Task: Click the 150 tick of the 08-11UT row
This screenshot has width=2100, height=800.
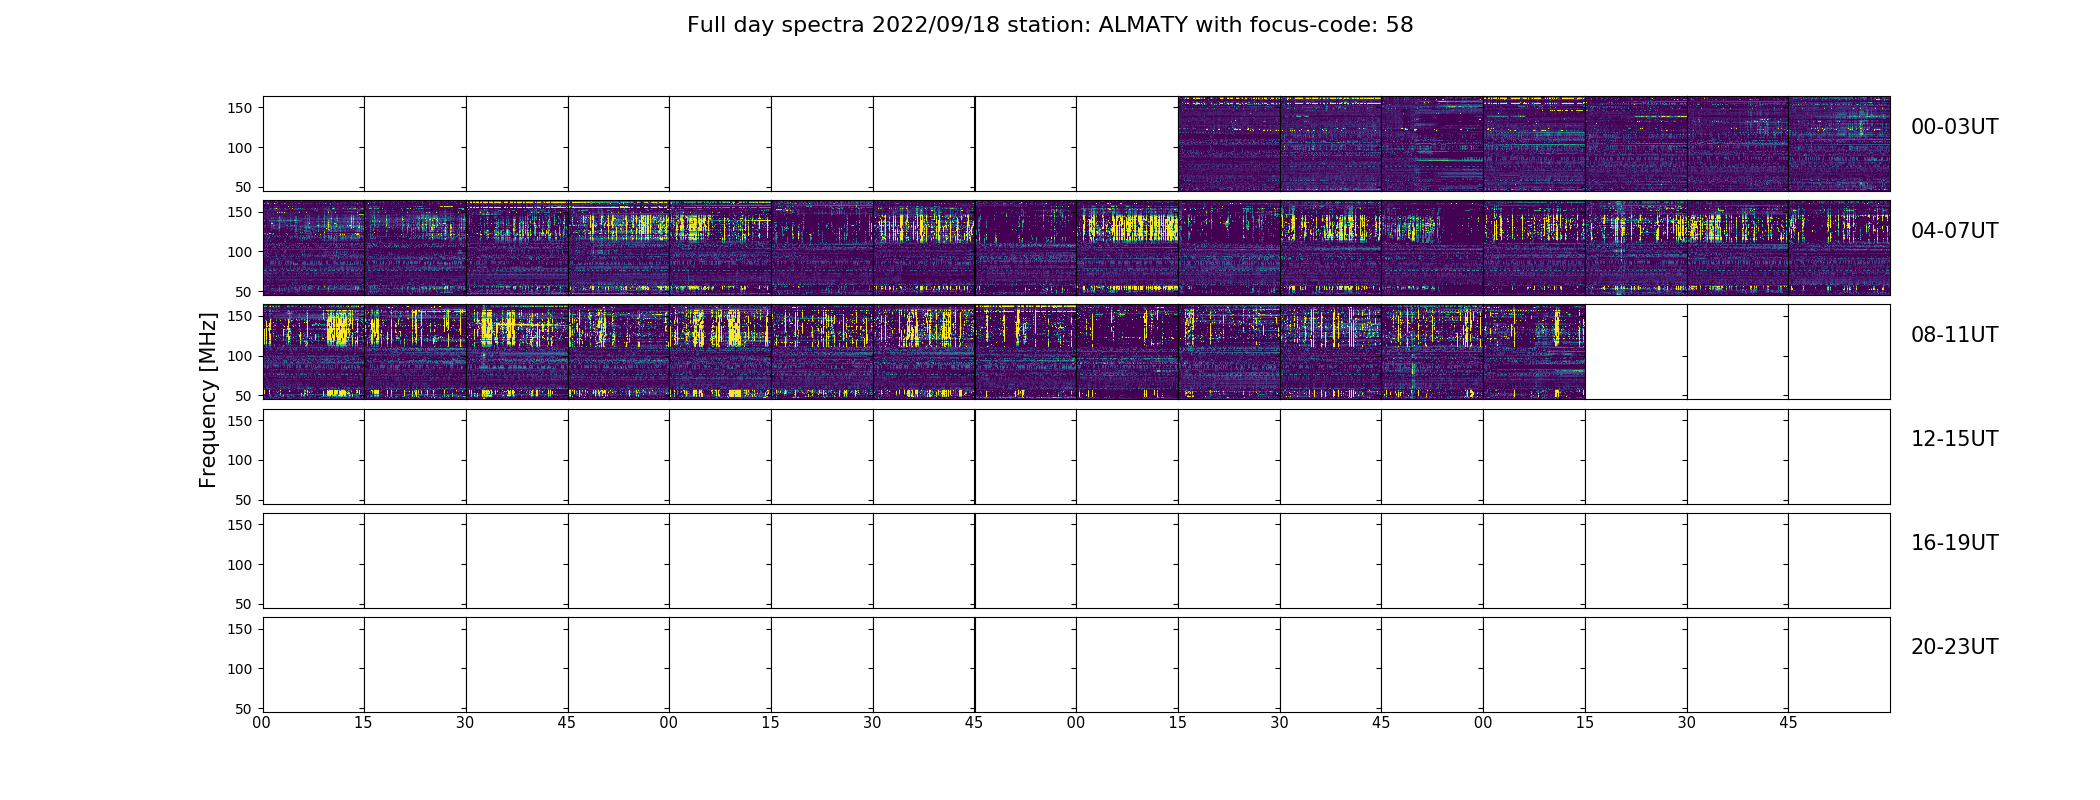Action: click(241, 316)
